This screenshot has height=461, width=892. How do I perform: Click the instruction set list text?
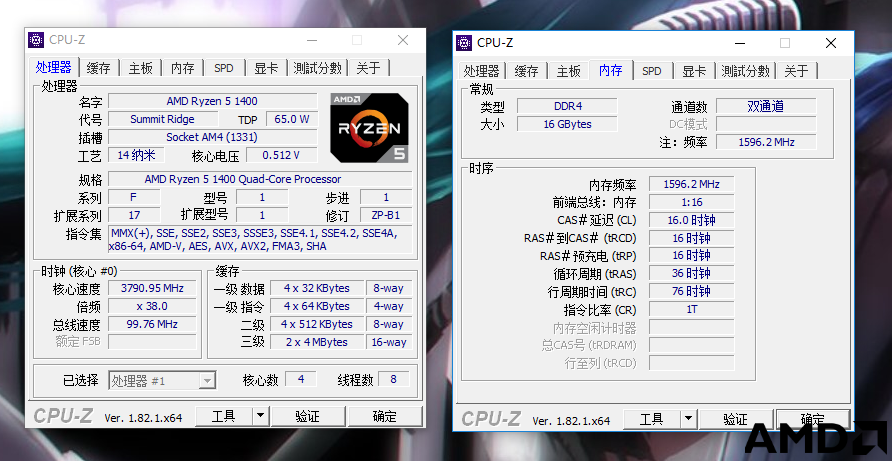260,240
